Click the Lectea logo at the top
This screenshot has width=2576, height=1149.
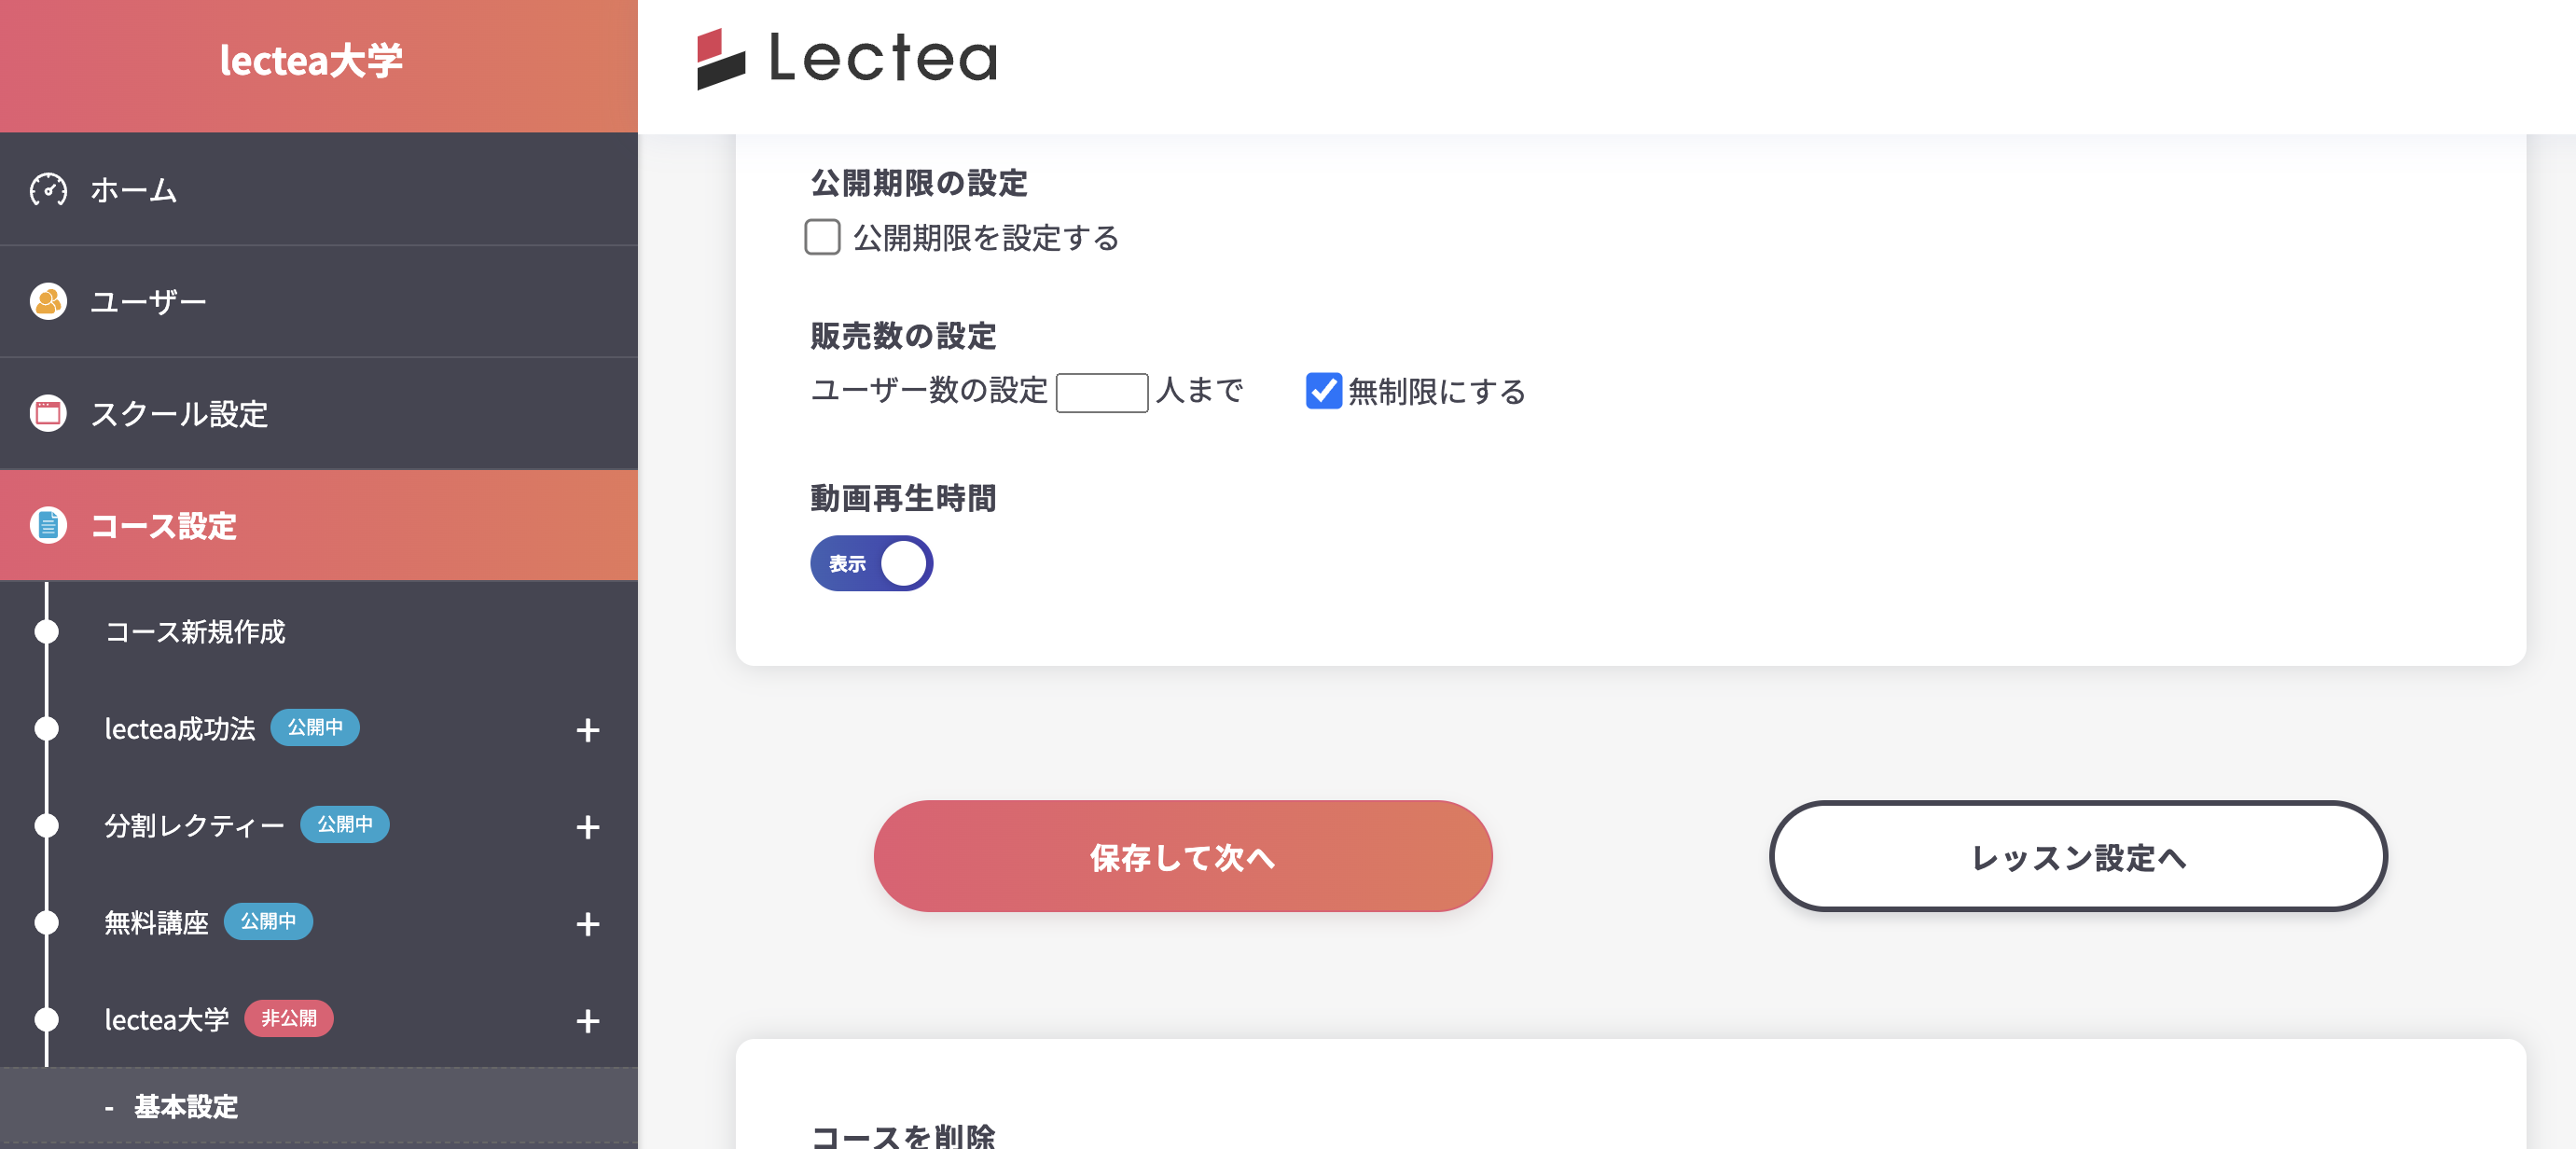(848, 60)
